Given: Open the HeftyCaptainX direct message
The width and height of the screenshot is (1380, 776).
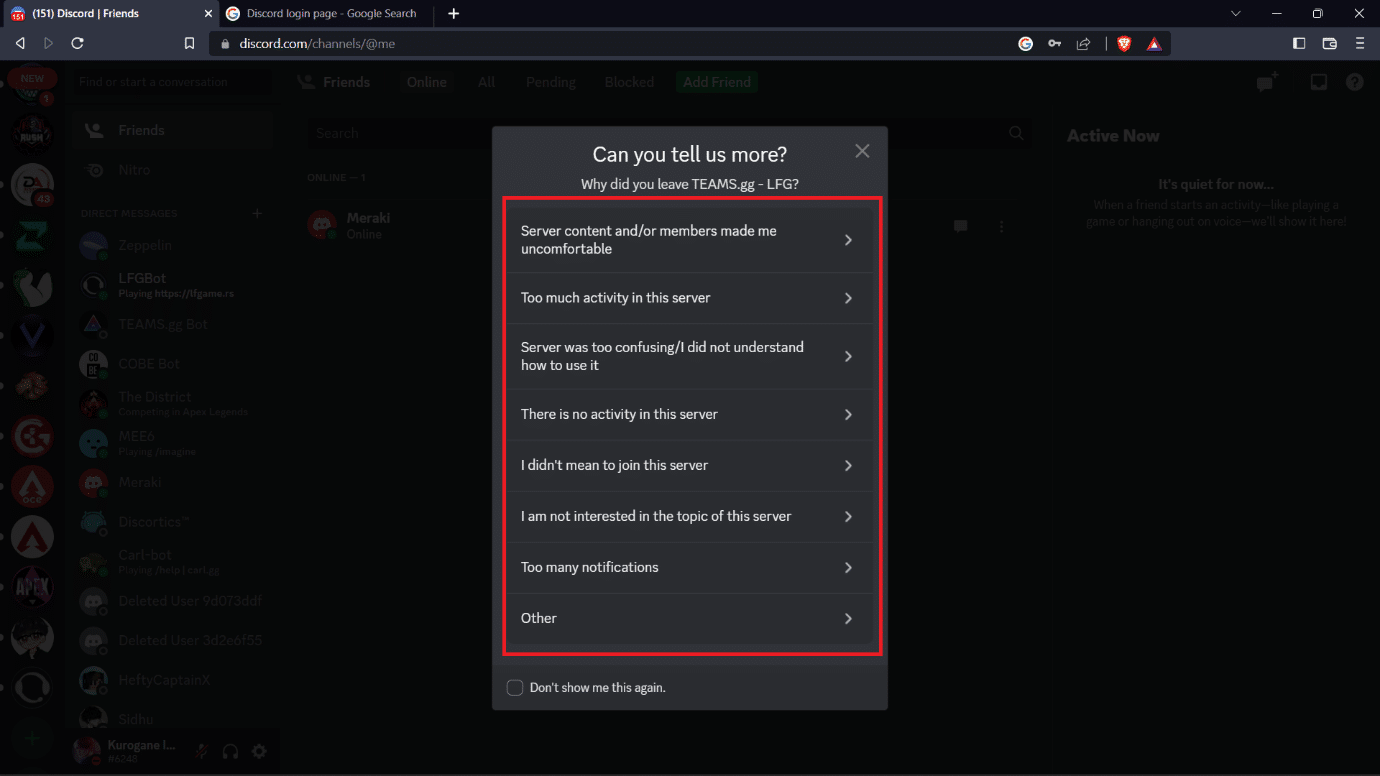Looking at the screenshot, I should [172, 680].
